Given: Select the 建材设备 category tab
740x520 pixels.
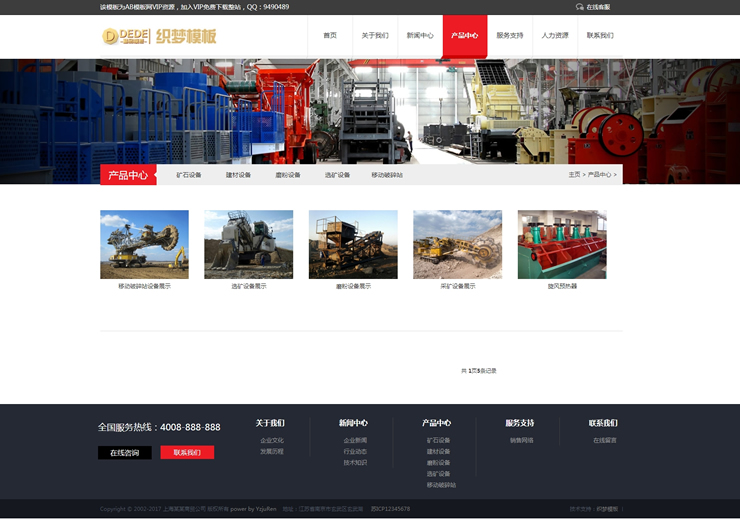Looking at the screenshot, I should 238,175.
